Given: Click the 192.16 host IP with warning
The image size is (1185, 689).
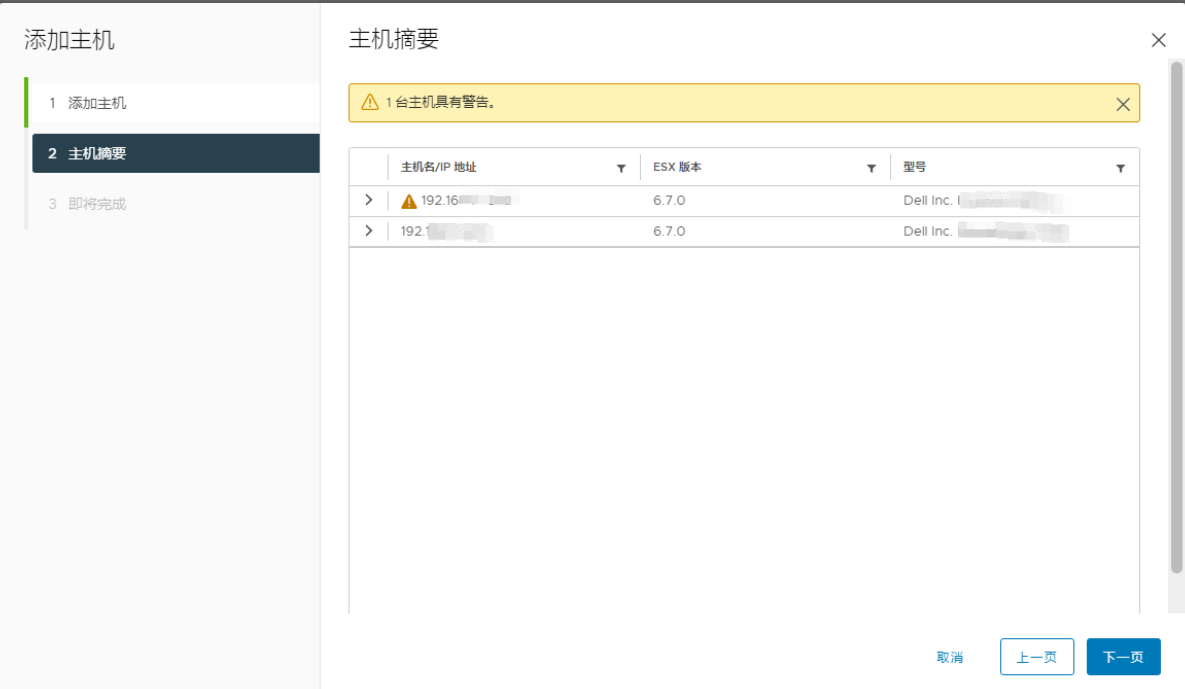Looking at the screenshot, I should (x=466, y=200).
